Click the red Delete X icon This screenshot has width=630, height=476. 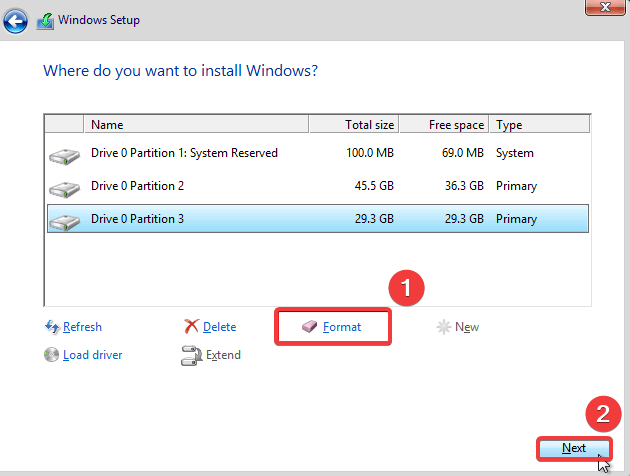pyautogui.click(x=192, y=327)
